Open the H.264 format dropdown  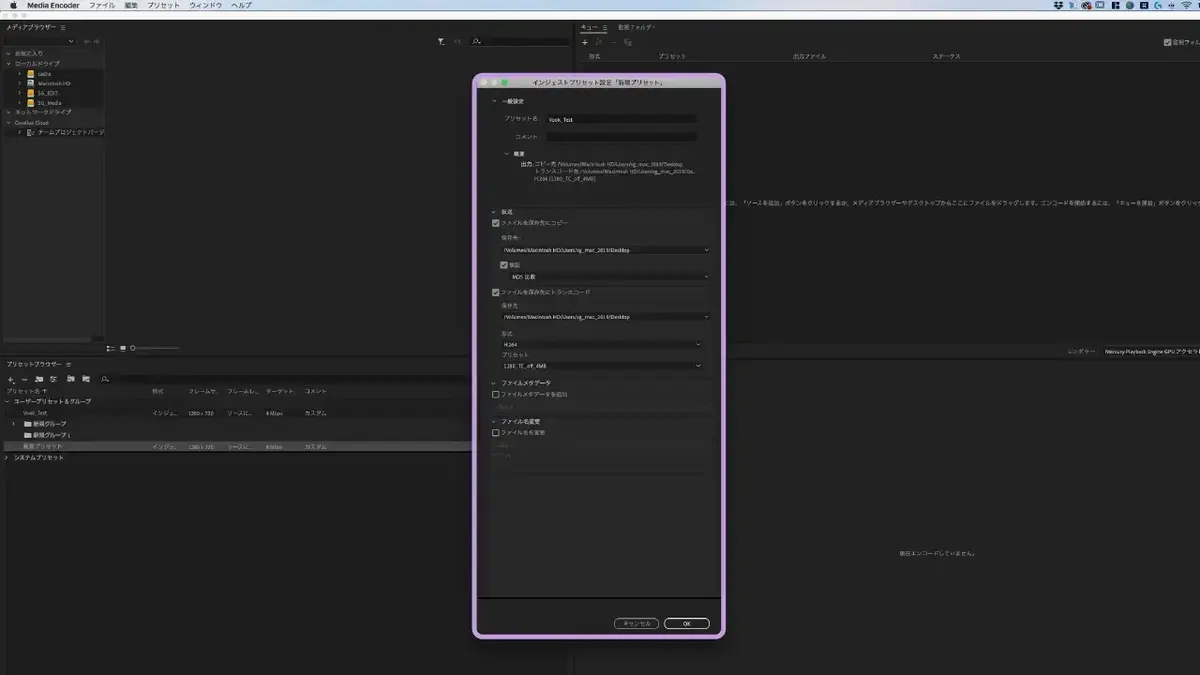602,344
